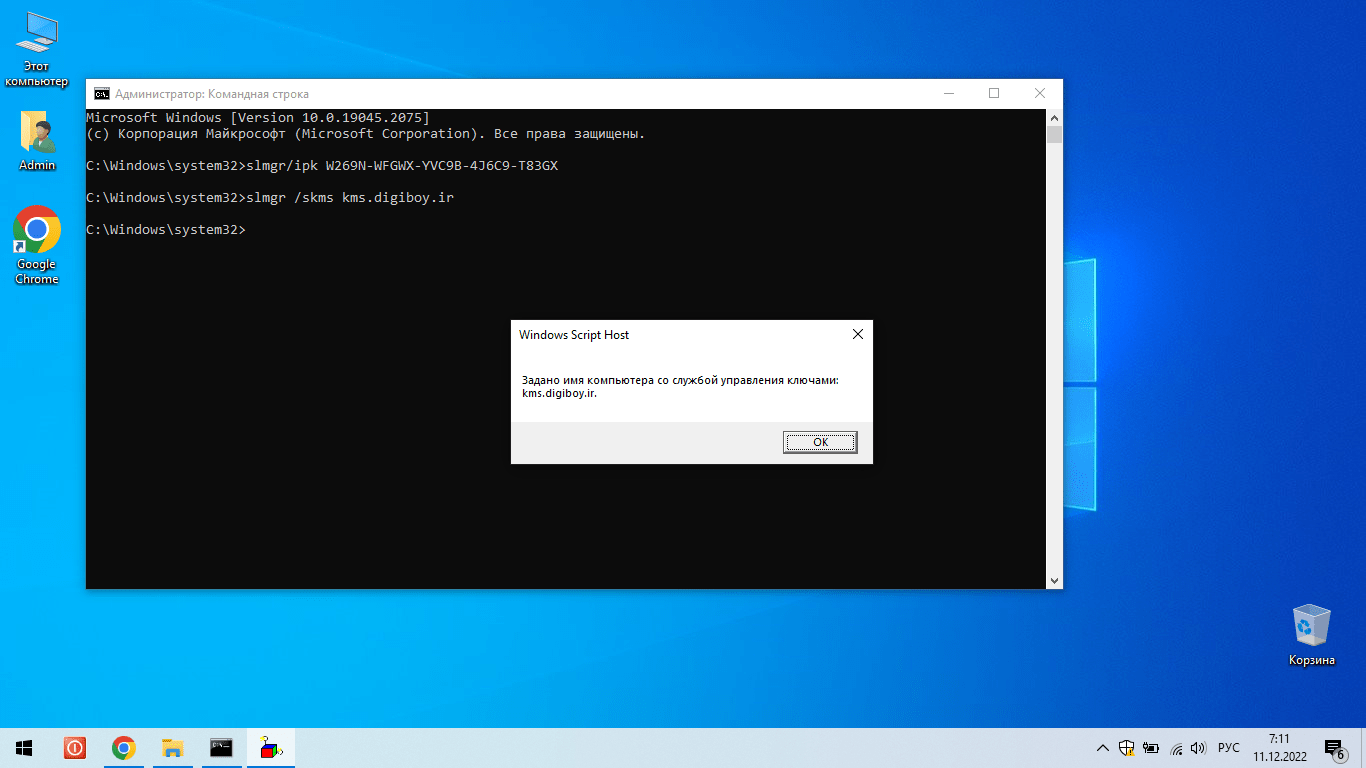This screenshot has height=768, width=1366.
Task: Open Google Chrome from the taskbar
Action: (x=124, y=748)
